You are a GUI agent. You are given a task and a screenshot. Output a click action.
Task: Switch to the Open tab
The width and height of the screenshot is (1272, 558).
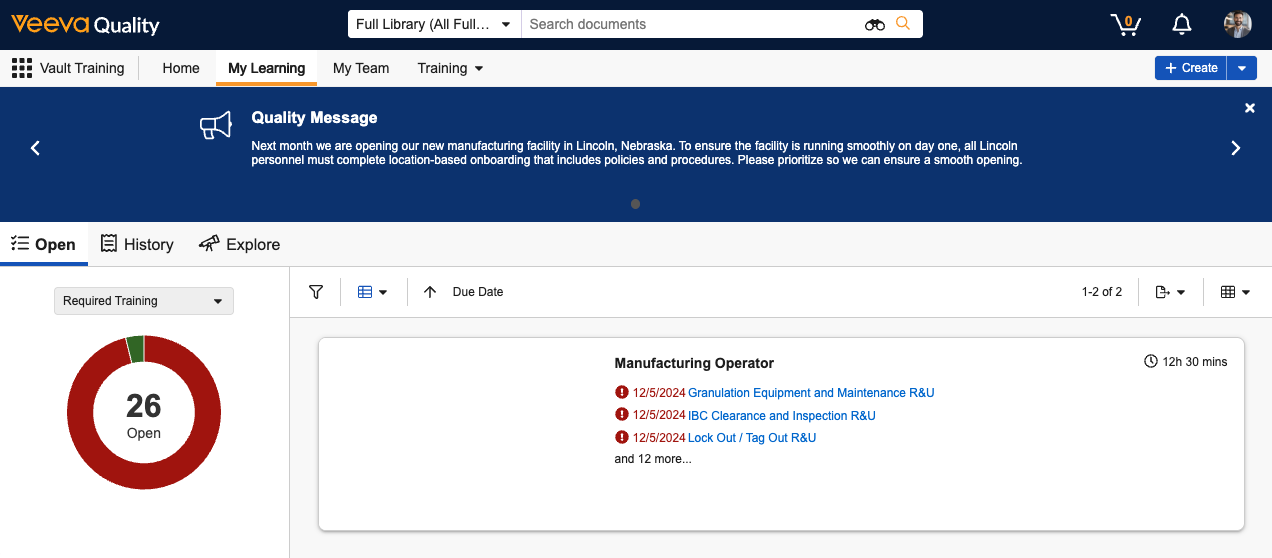point(44,244)
